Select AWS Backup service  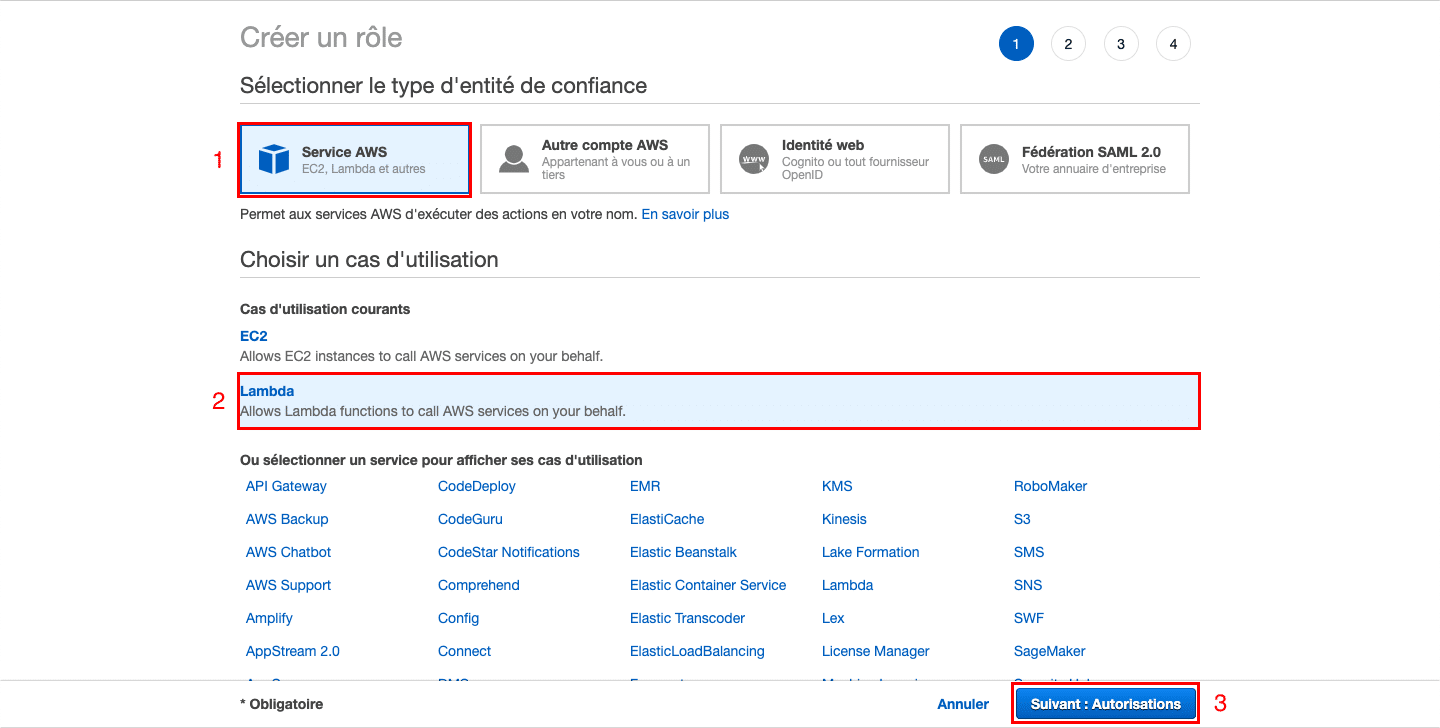pyautogui.click(x=287, y=519)
